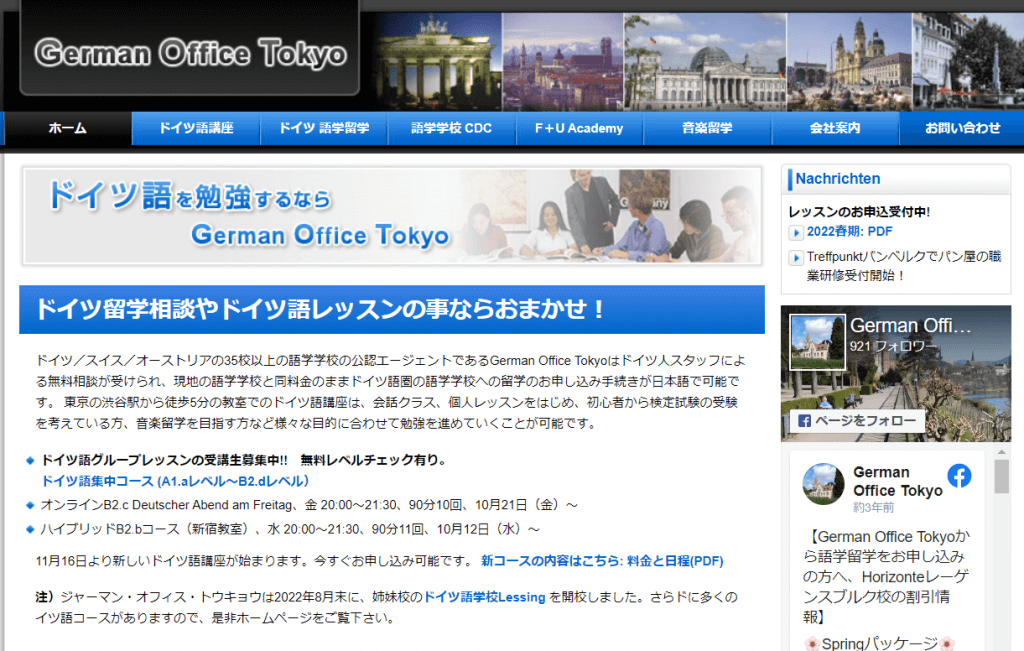This screenshot has width=1024, height=651.
Task: Open the お問い合わせ menu item
Action: click(962, 128)
